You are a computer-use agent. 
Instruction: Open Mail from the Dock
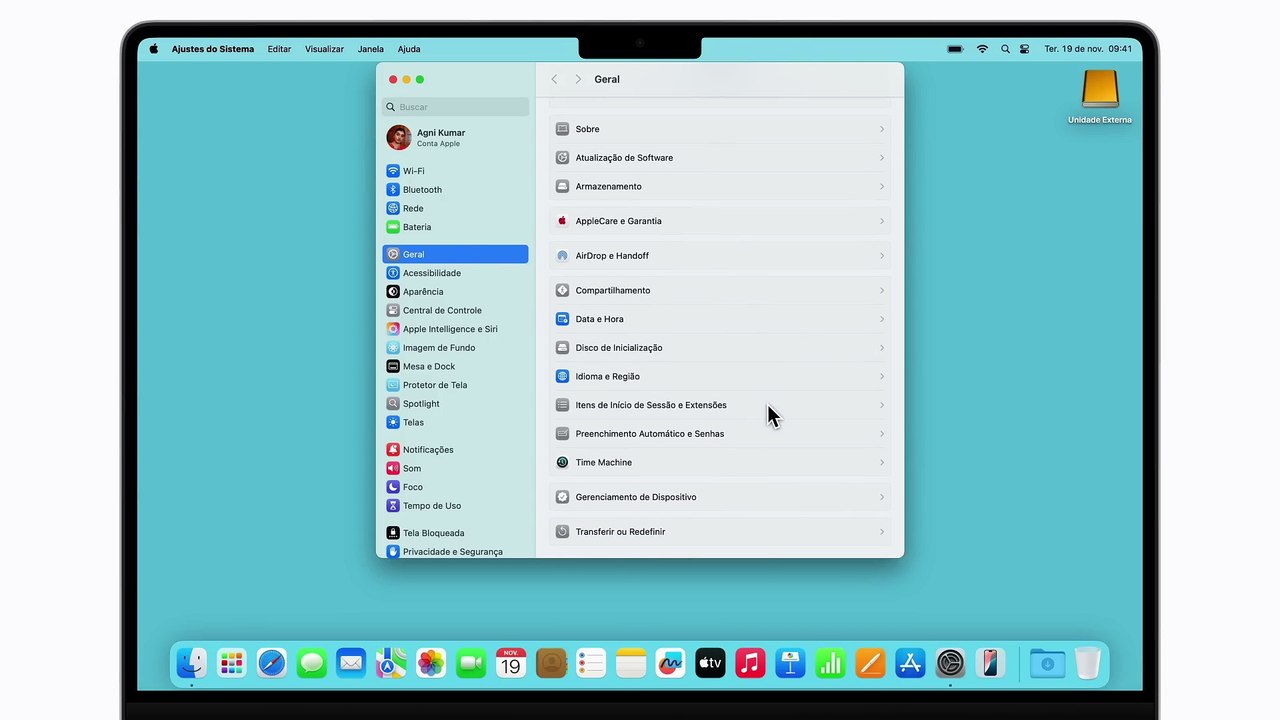pyautogui.click(x=351, y=663)
